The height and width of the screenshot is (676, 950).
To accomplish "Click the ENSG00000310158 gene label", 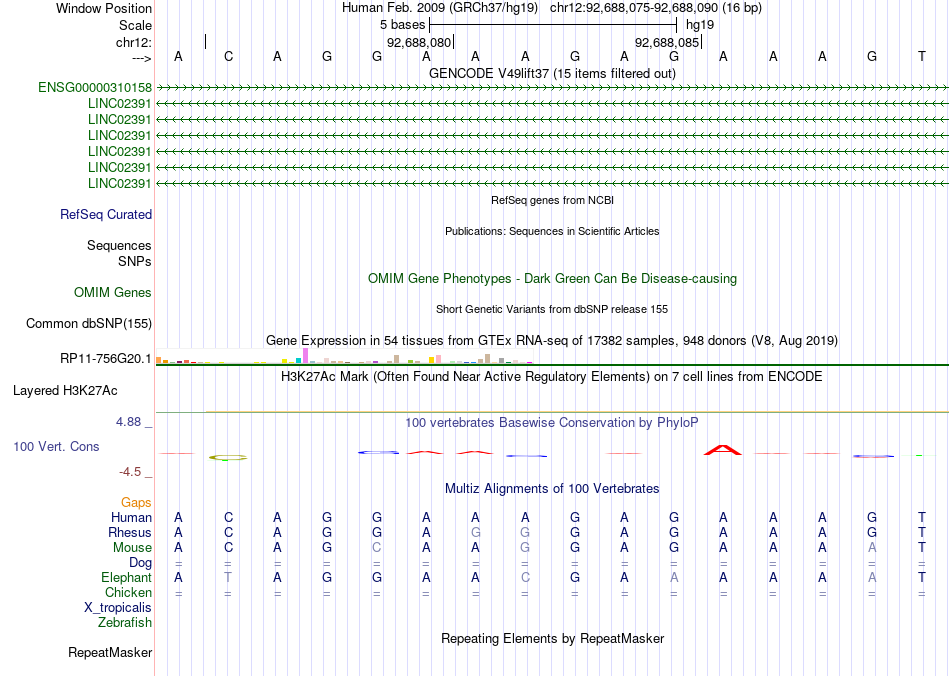I will point(95,87).
